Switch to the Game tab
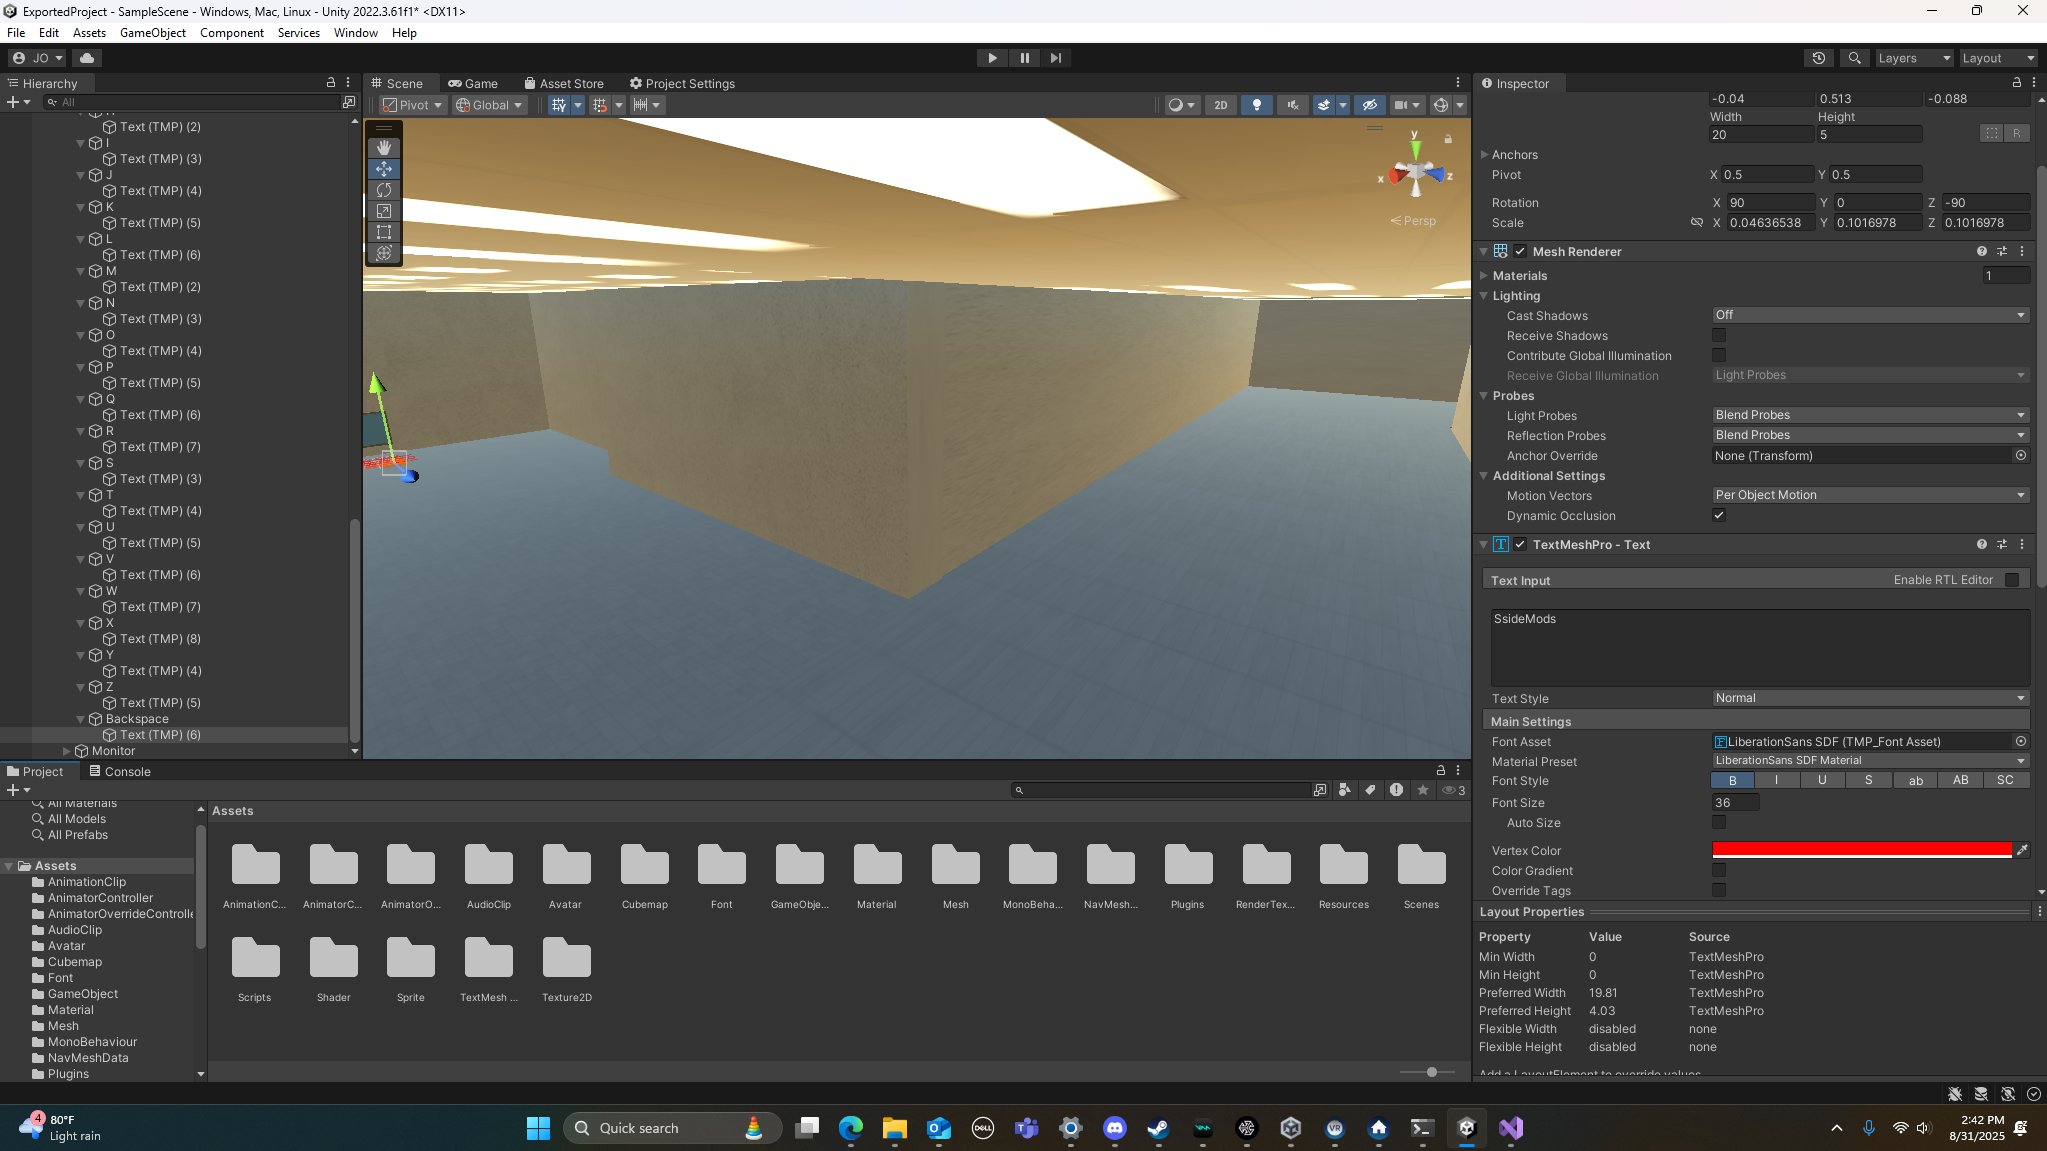Screen dimensions: 2047x1151 coord(473,84)
